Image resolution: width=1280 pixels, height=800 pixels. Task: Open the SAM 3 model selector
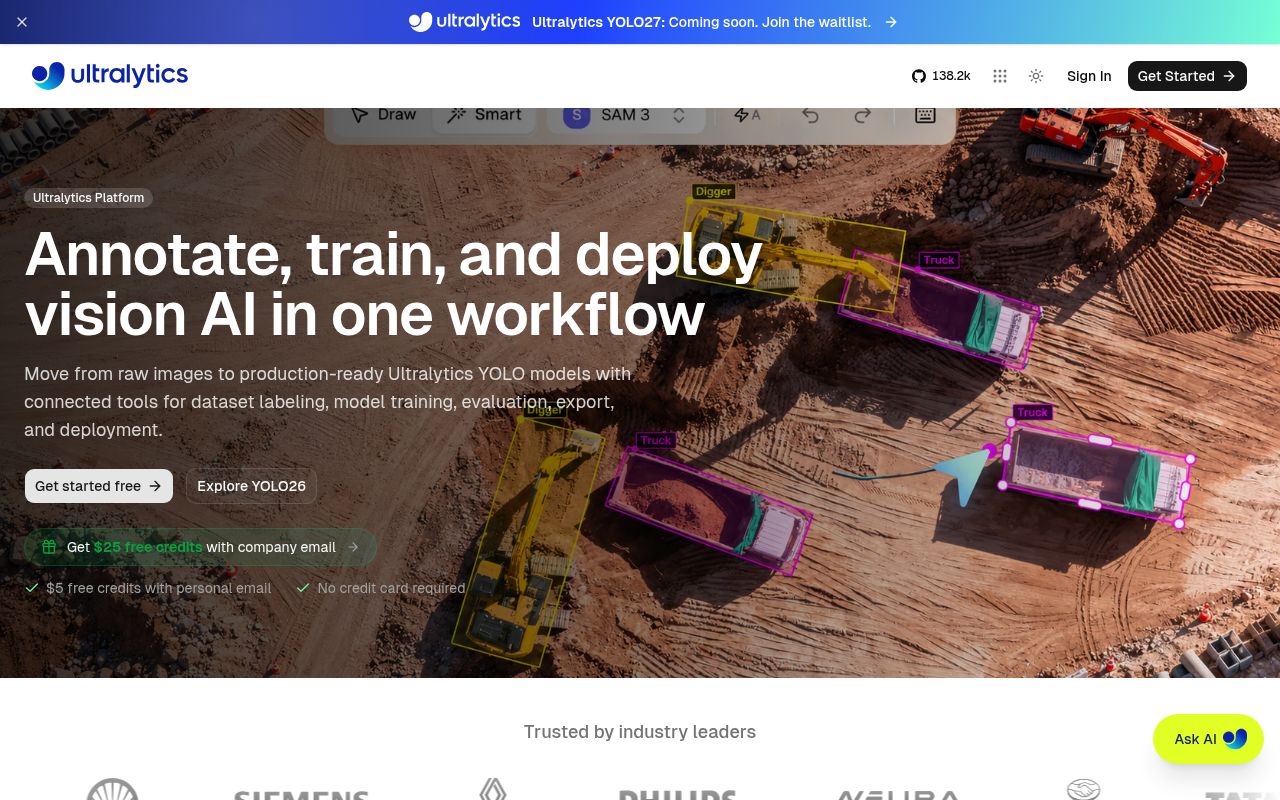pos(625,115)
